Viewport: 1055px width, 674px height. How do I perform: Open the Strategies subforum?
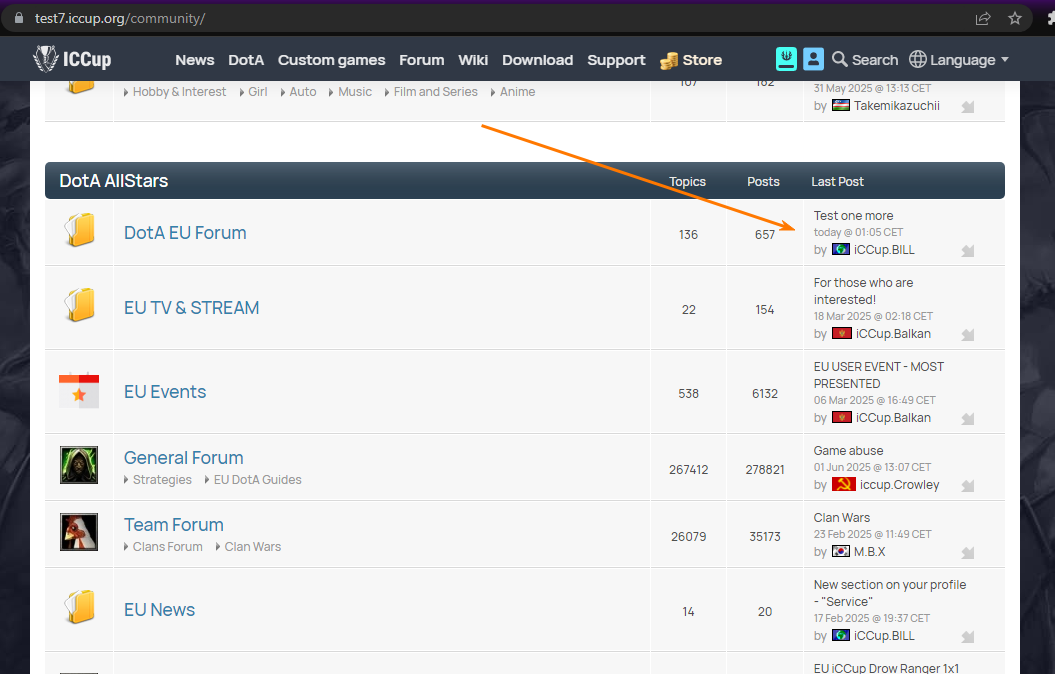(x=162, y=480)
